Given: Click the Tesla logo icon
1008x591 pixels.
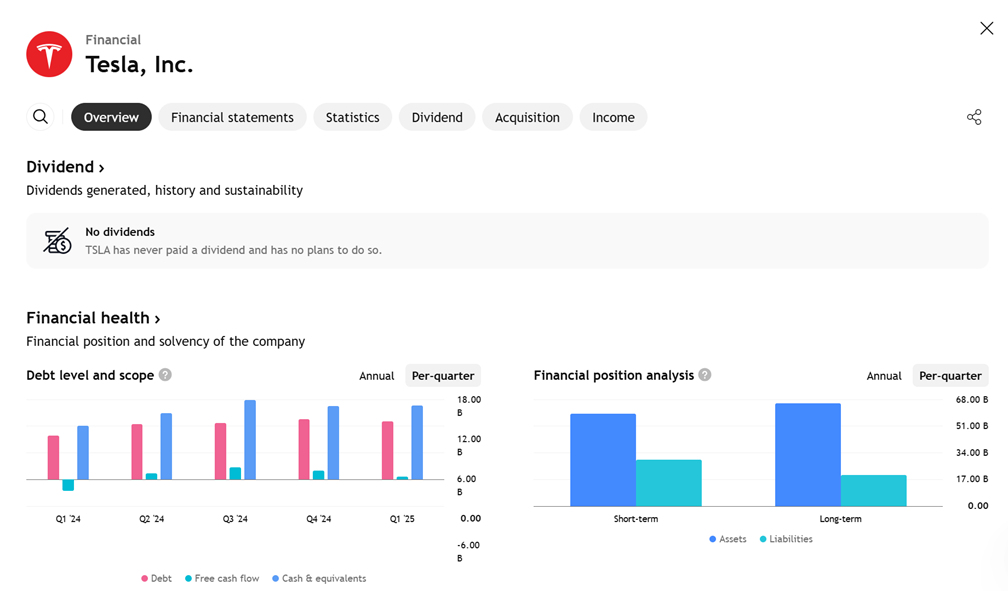Looking at the screenshot, I should pos(49,54).
